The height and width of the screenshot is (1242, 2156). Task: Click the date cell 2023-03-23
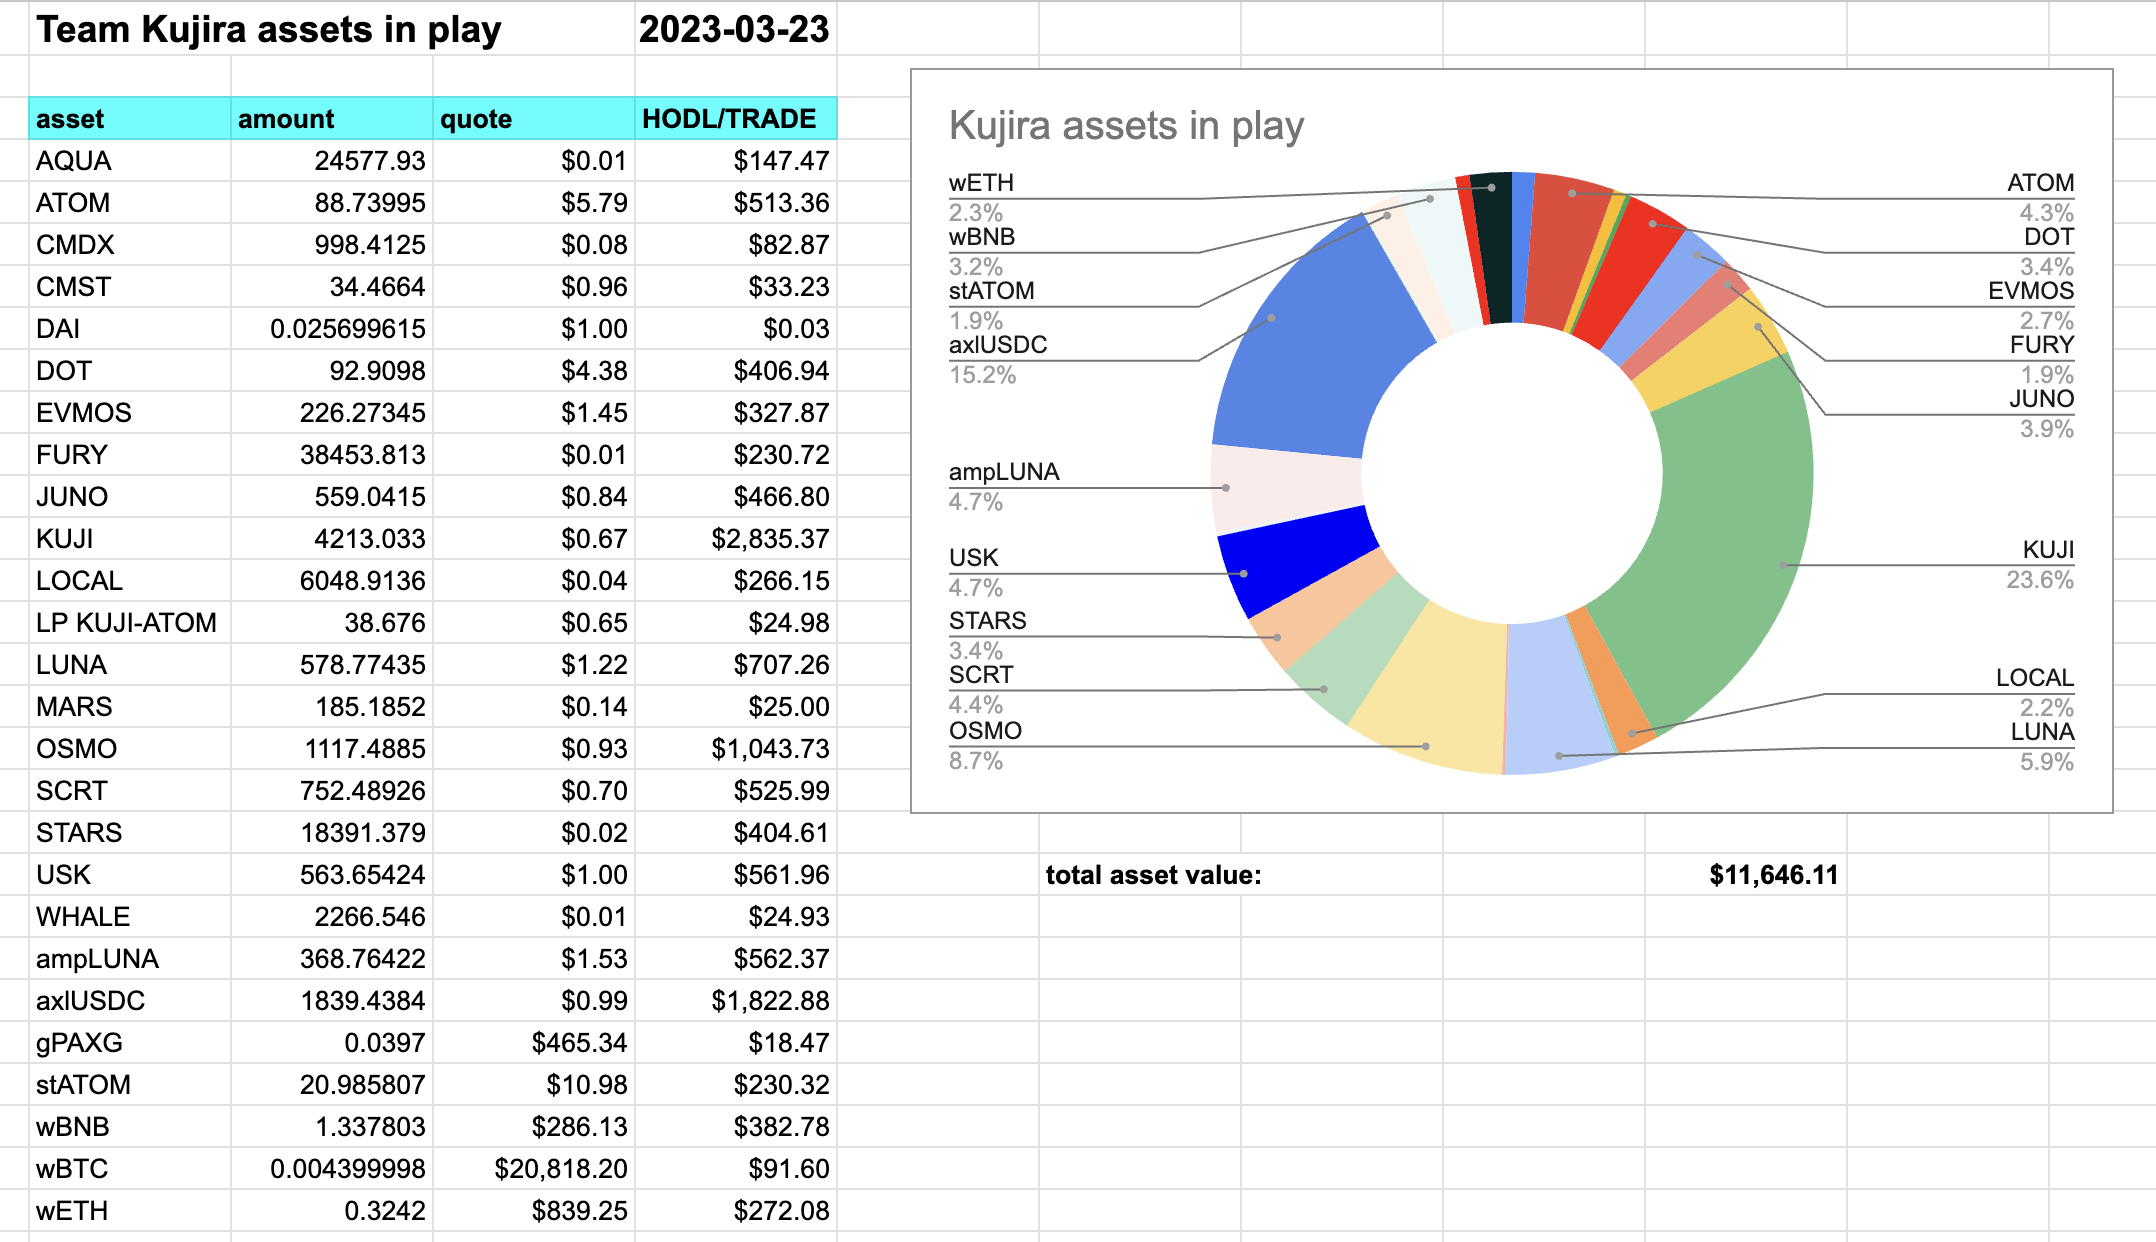pos(735,29)
